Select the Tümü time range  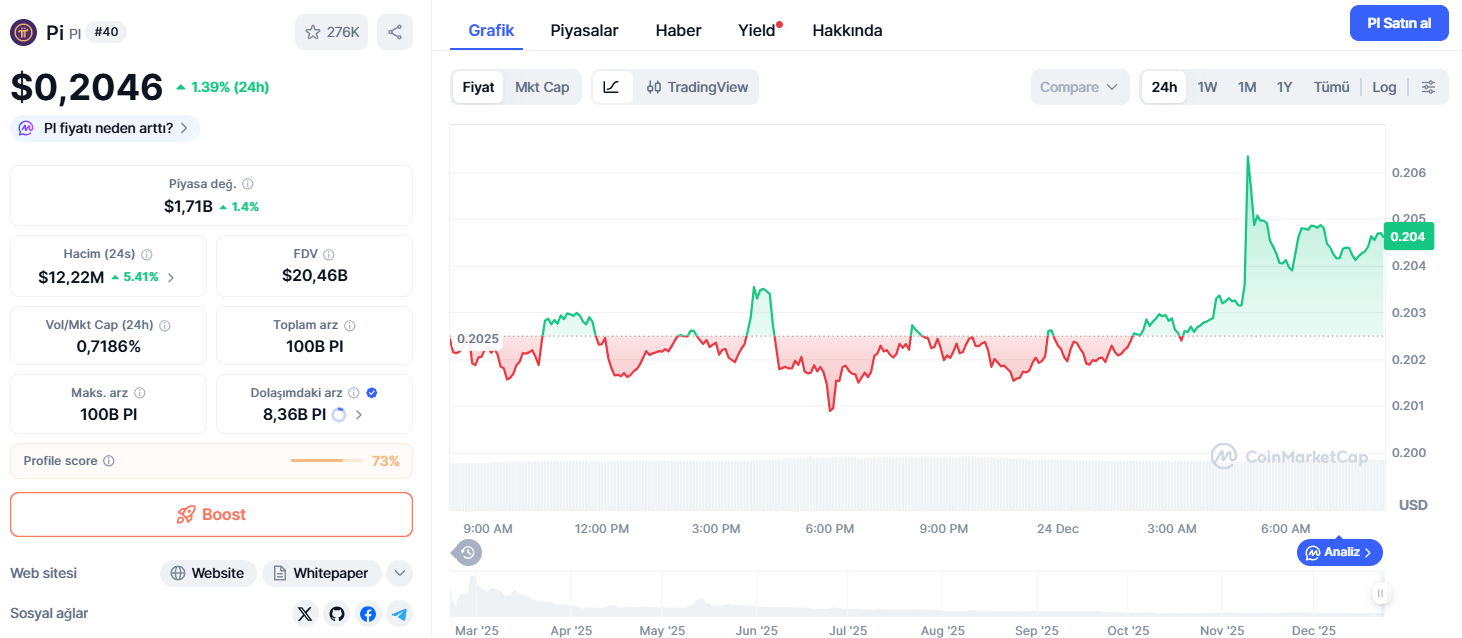pyautogui.click(x=1331, y=87)
